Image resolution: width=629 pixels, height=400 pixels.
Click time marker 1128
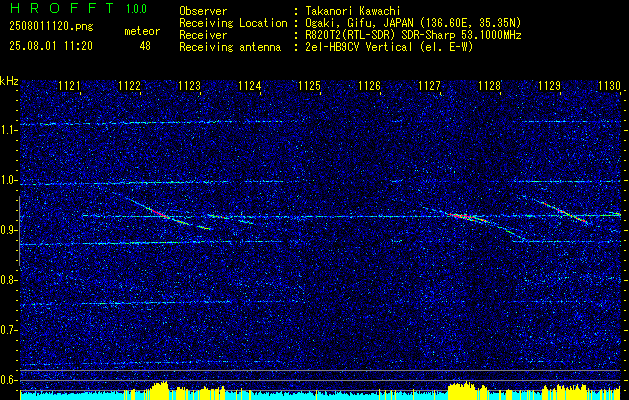[x=489, y=85]
